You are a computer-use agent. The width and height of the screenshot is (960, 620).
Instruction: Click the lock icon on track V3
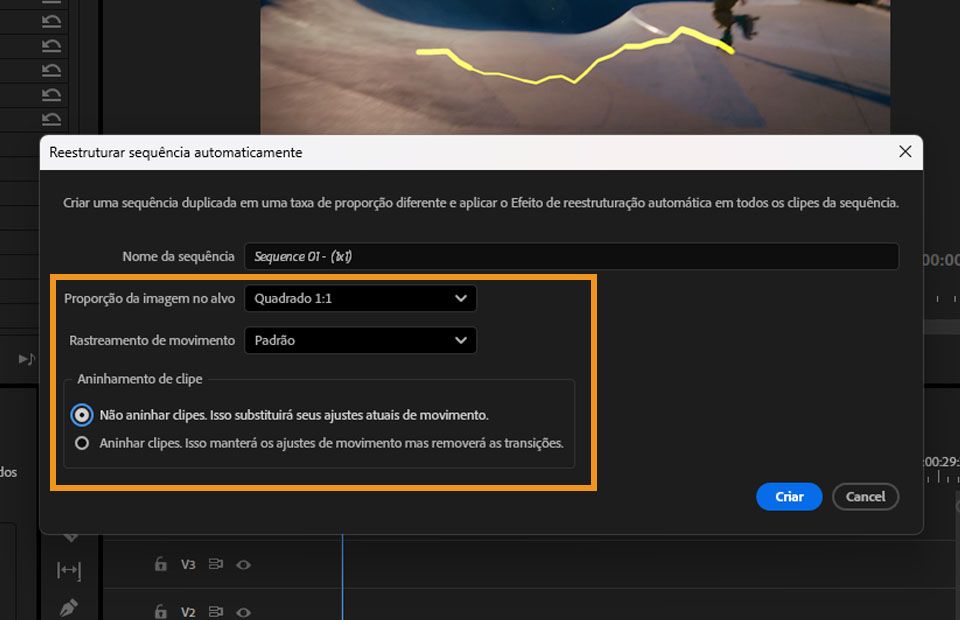click(x=160, y=564)
